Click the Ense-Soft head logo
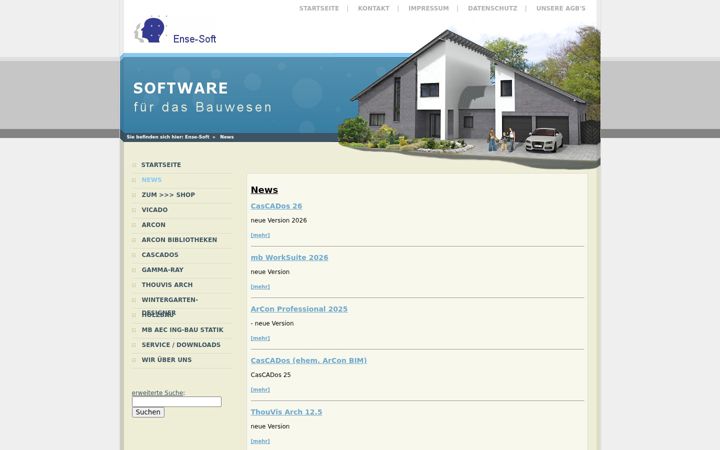This screenshot has width=720, height=450. [x=175, y=30]
